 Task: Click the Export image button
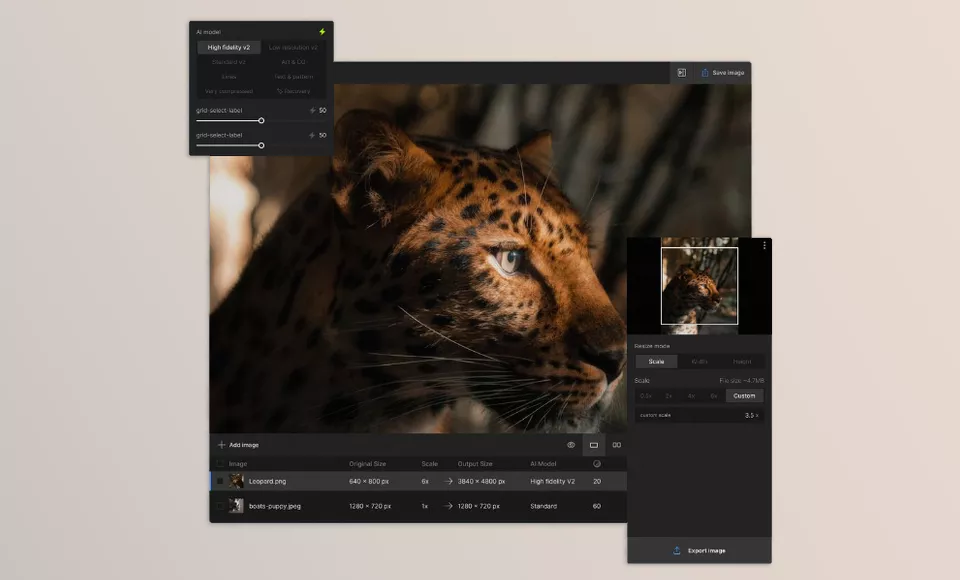click(x=699, y=551)
